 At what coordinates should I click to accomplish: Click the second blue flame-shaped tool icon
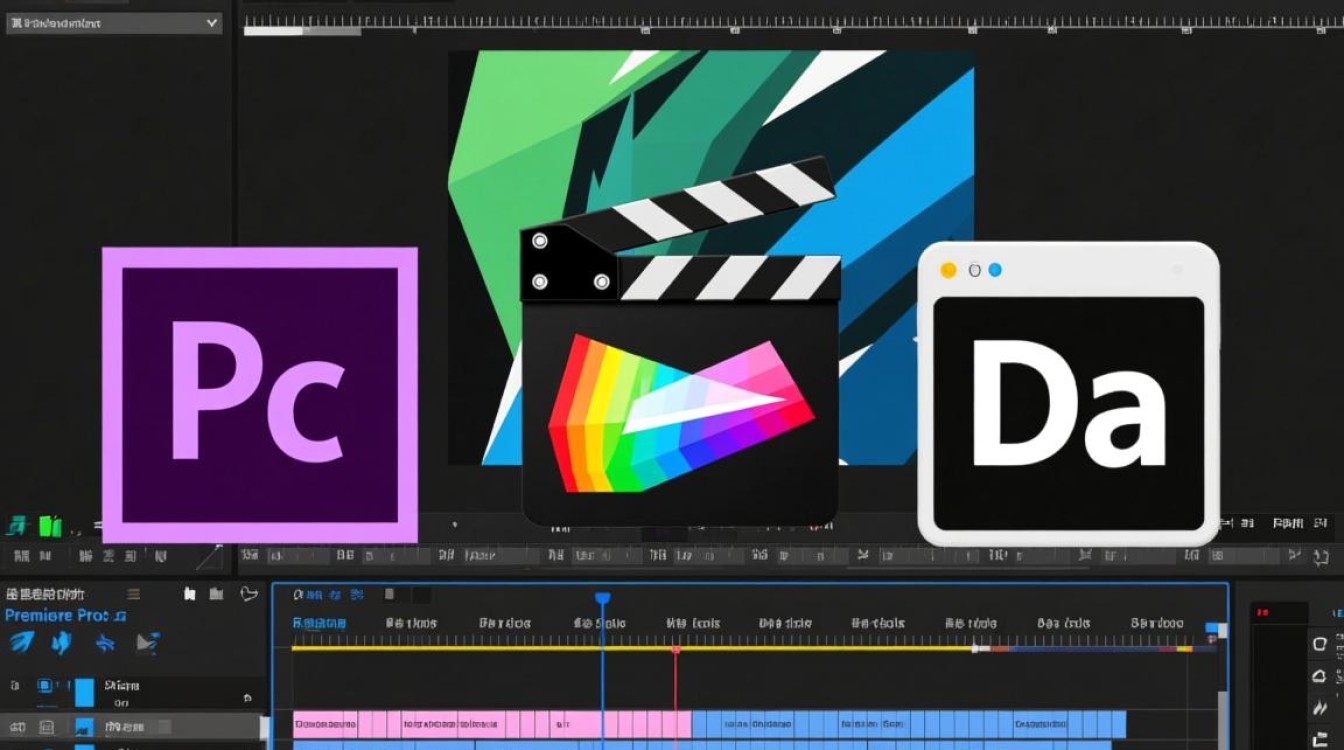(62, 642)
